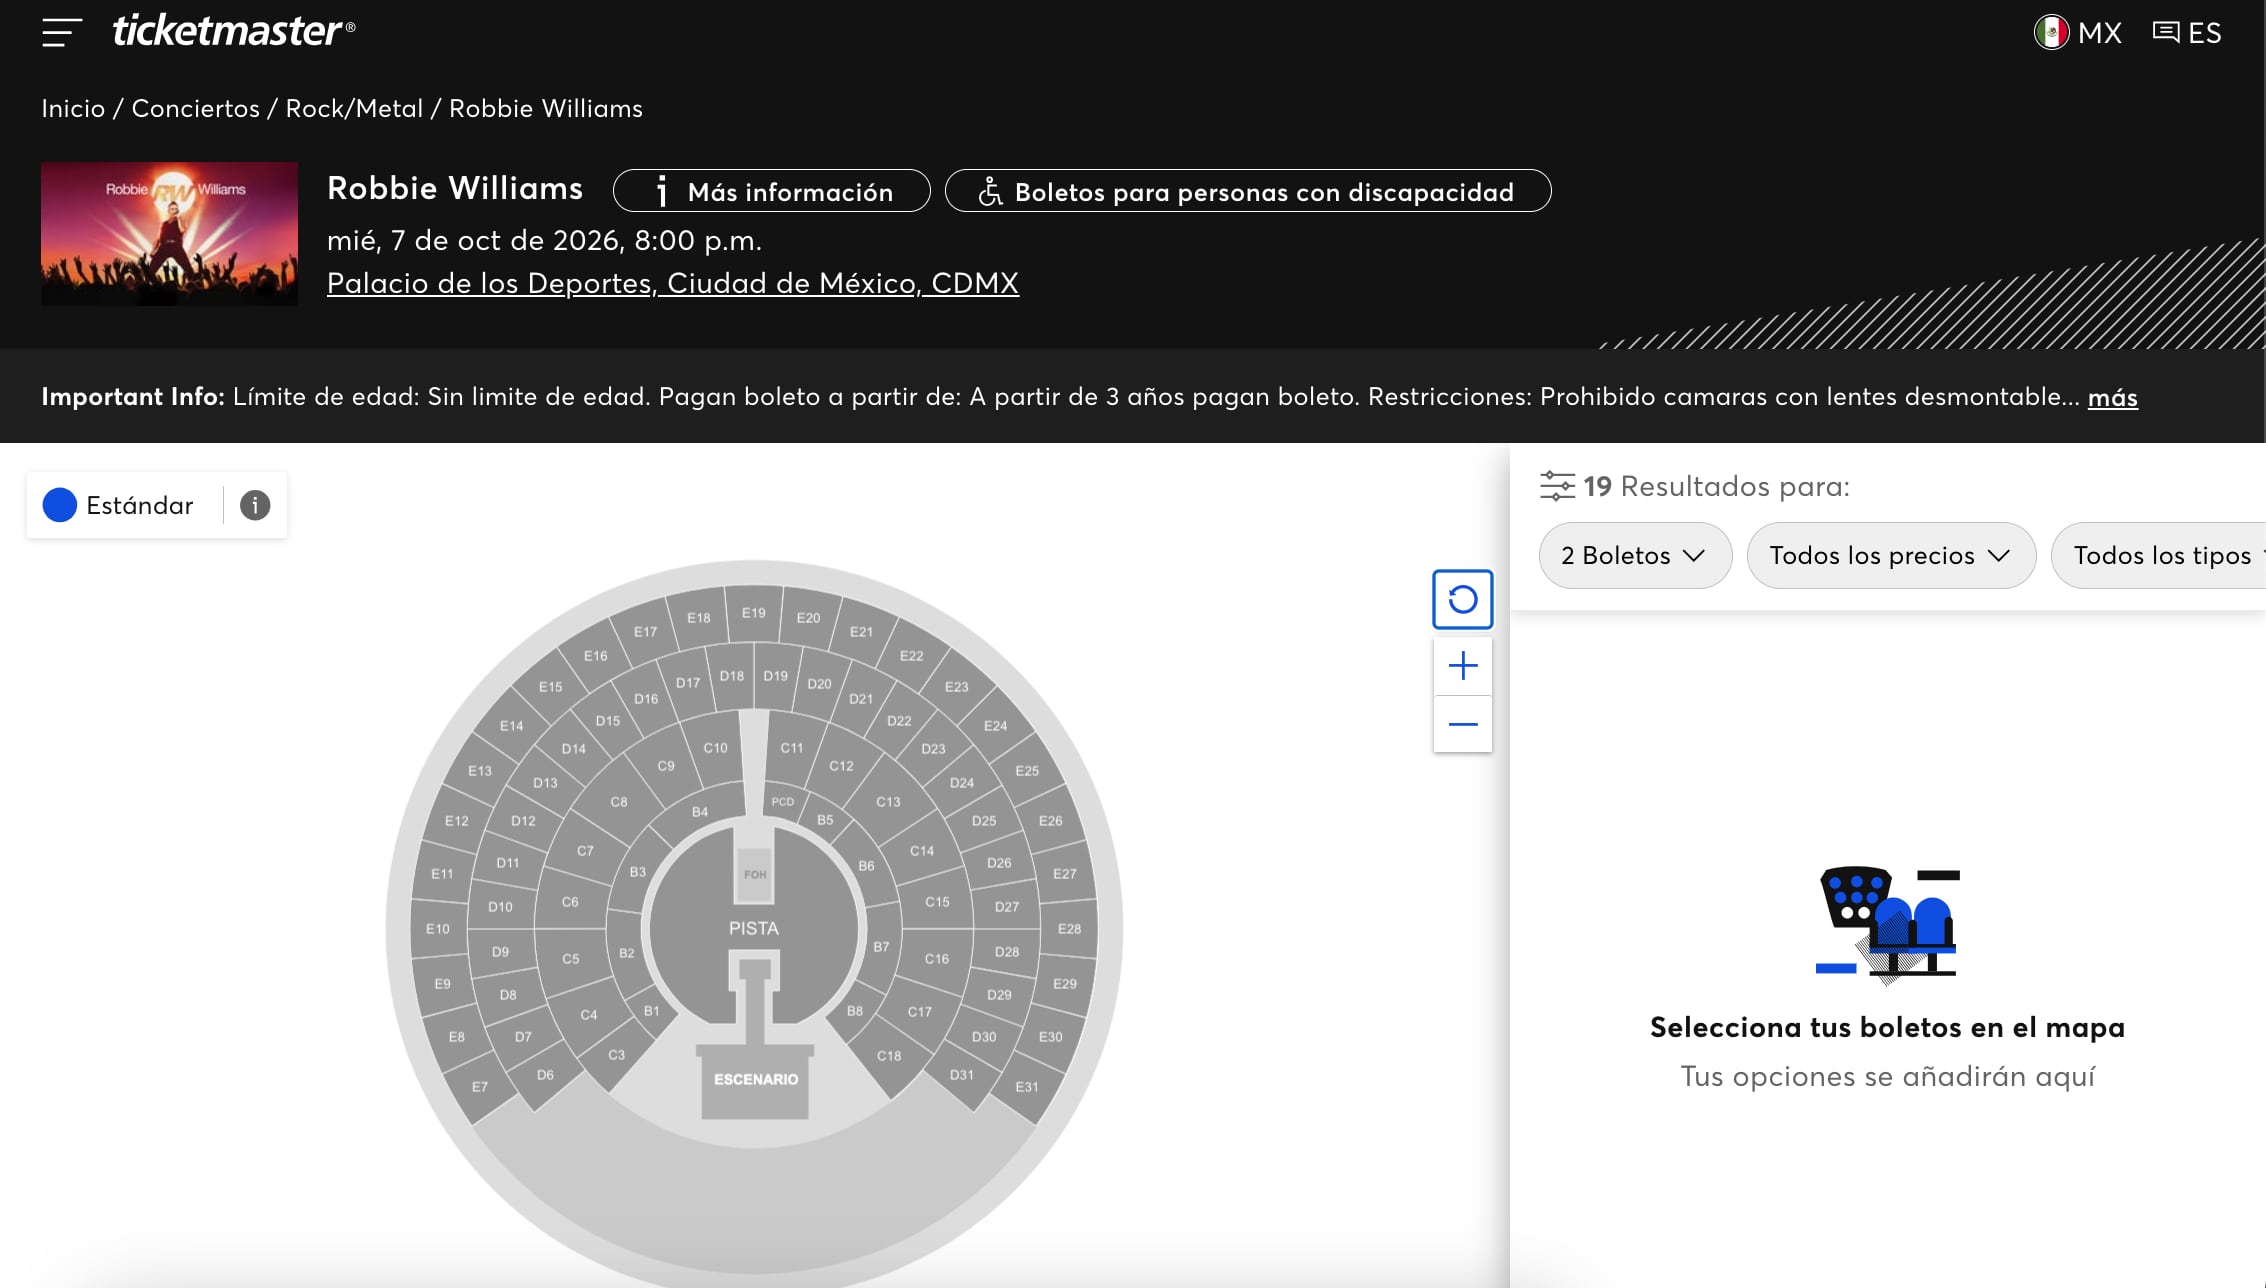Click the accessibility wheelchair icon

(991, 191)
